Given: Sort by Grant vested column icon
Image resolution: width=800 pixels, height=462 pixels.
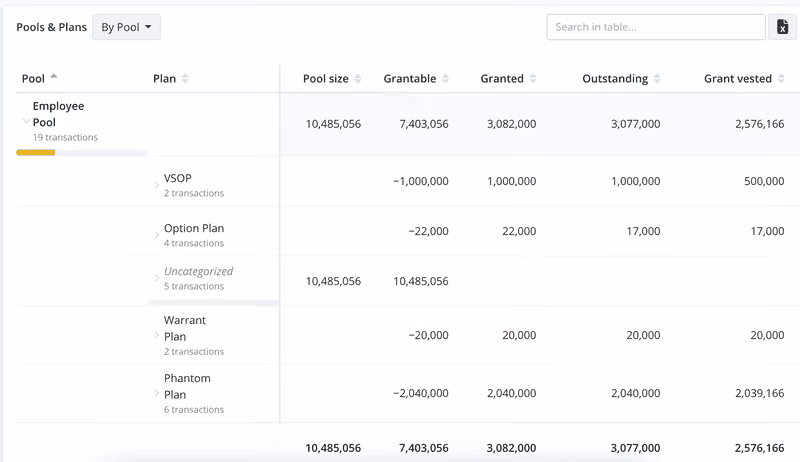Looking at the screenshot, I should click(781, 79).
